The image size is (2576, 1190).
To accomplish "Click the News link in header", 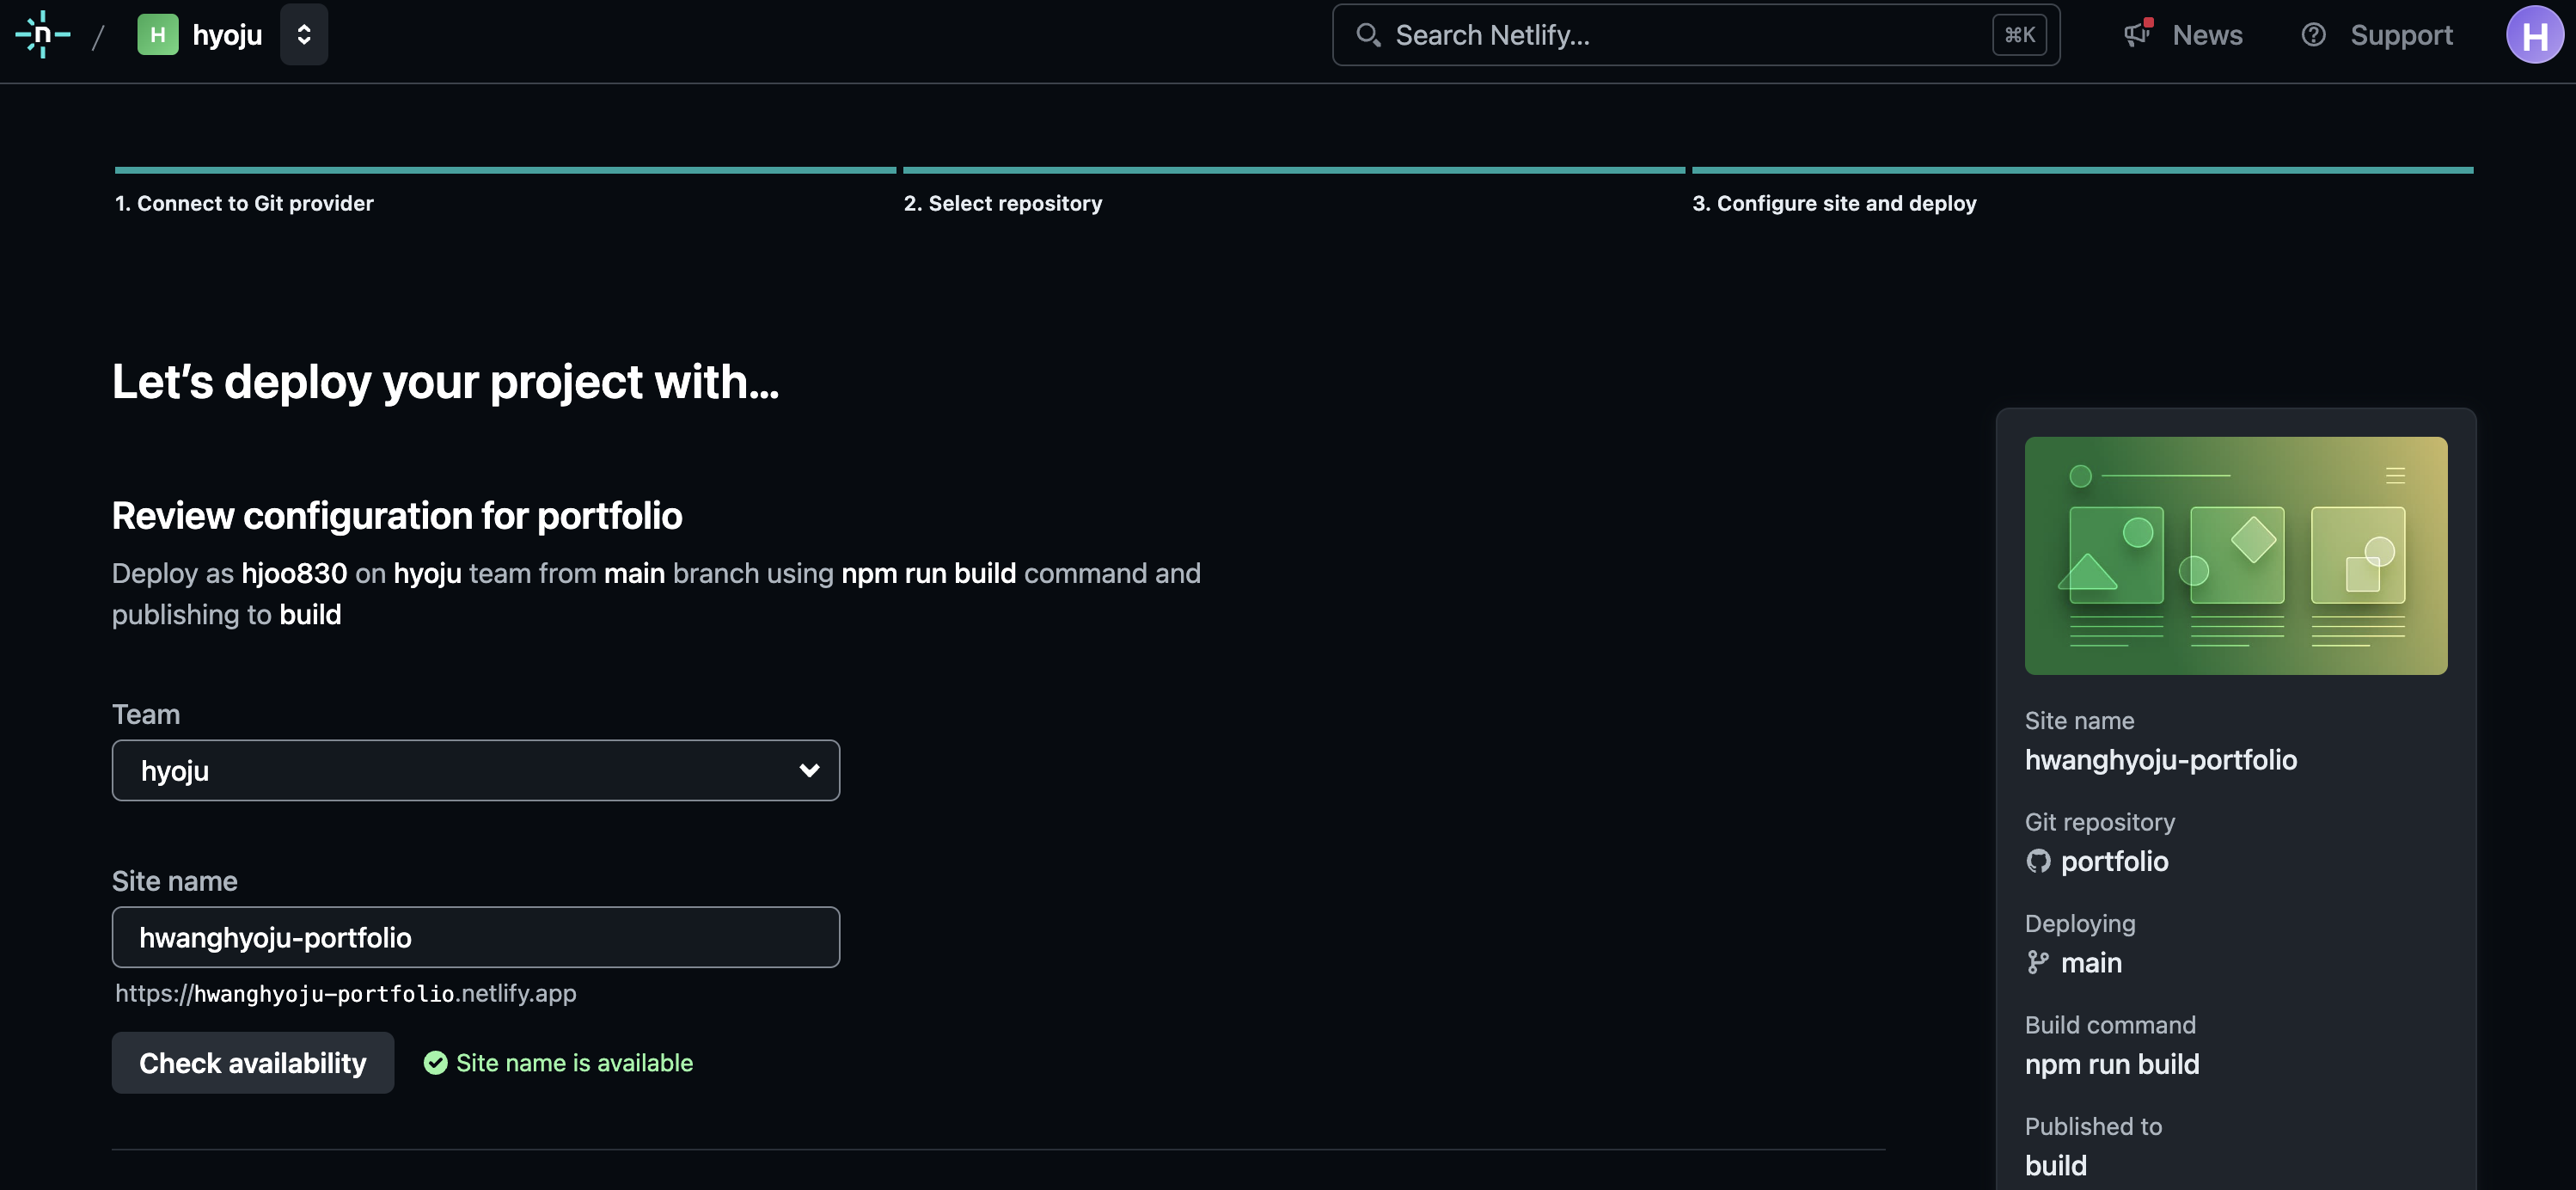I will [x=2206, y=35].
